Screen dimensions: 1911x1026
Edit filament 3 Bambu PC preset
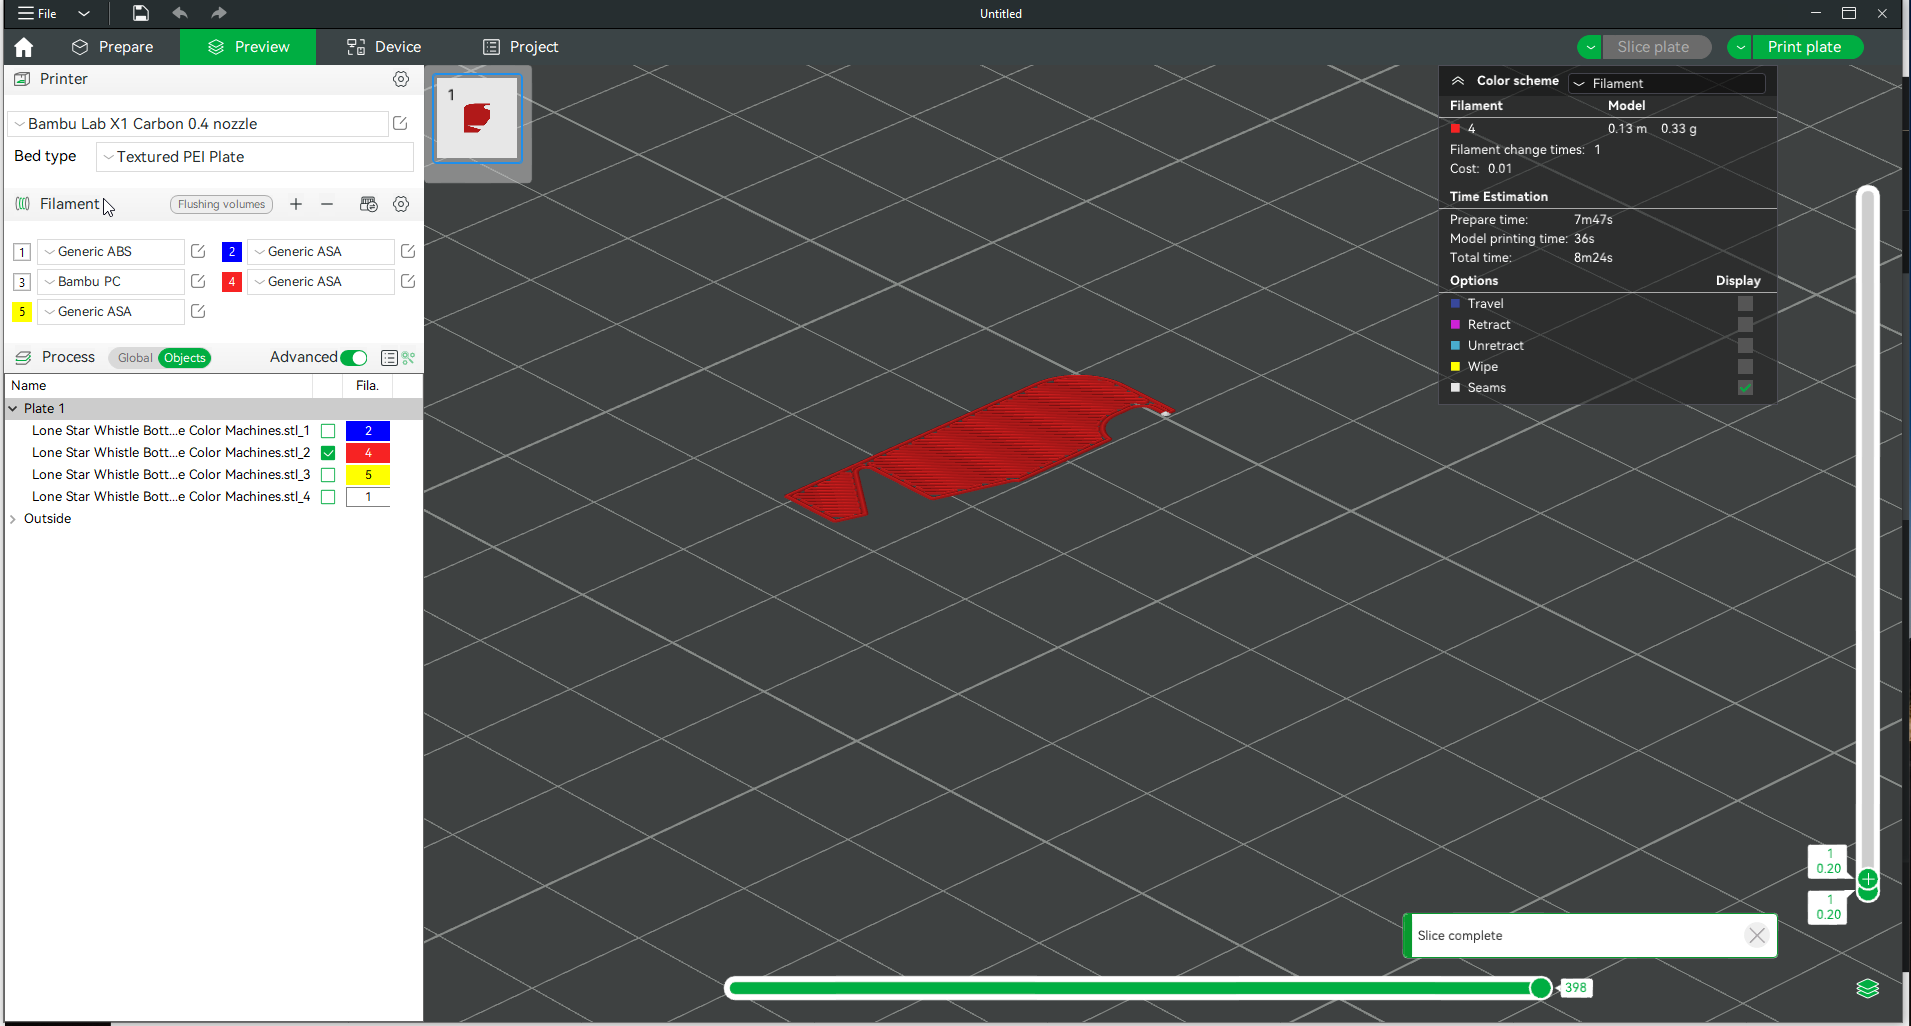(198, 281)
